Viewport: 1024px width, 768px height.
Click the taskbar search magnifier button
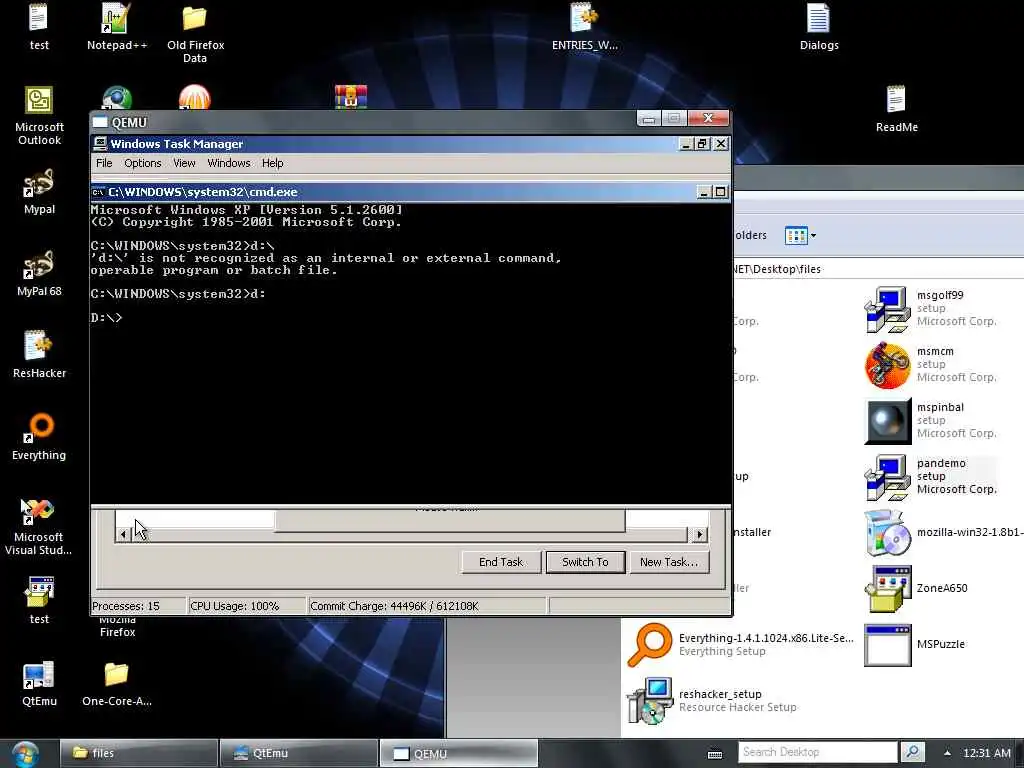[x=912, y=752]
